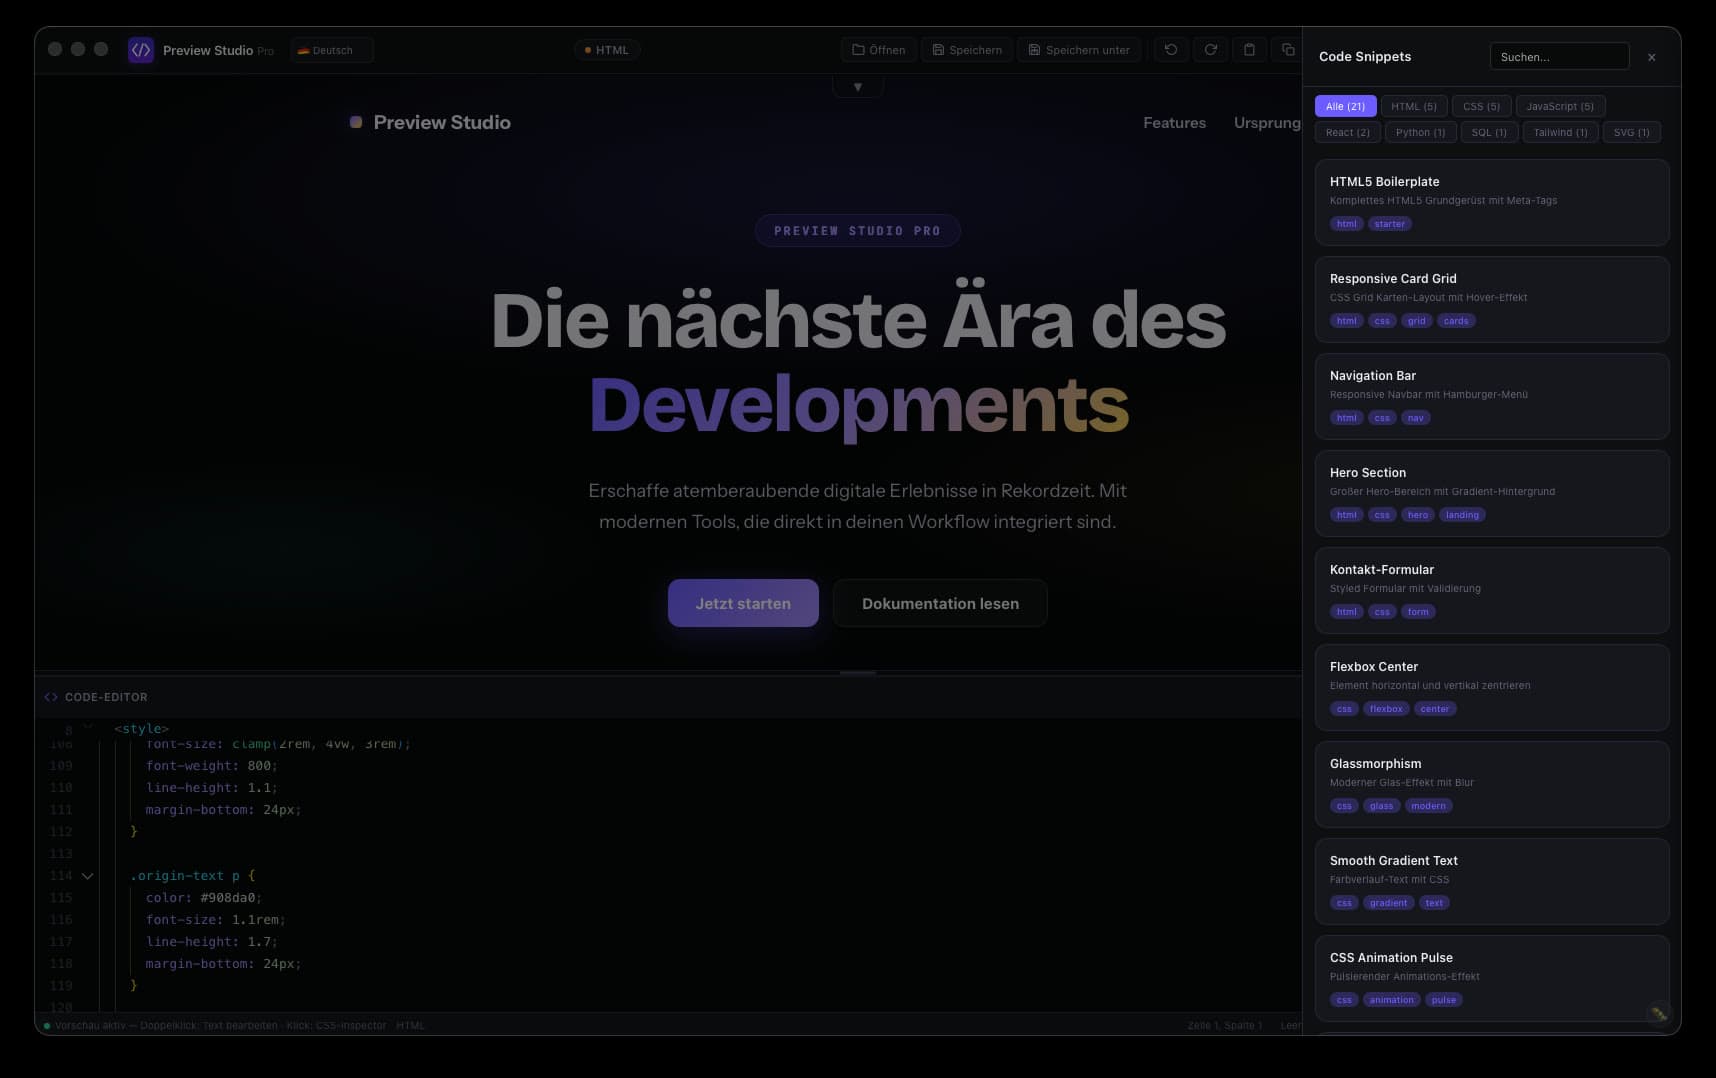Open the Smooth Gradient Text snippet
The height and width of the screenshot is (1078, 1716).
[x=1492, y=881]
